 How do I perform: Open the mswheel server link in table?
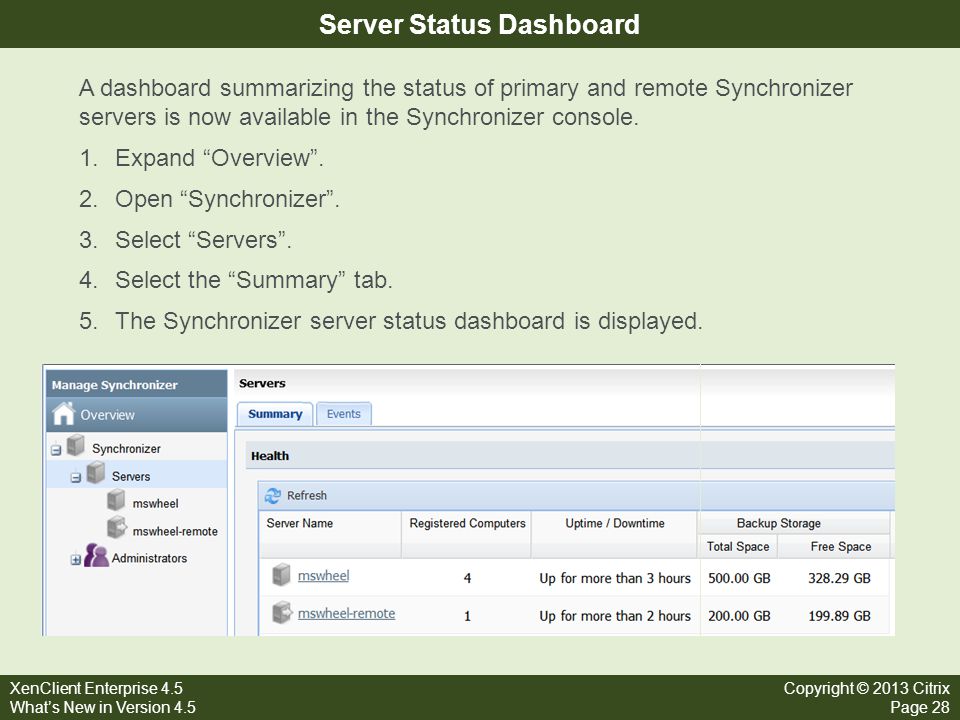[x=323, y=576]
